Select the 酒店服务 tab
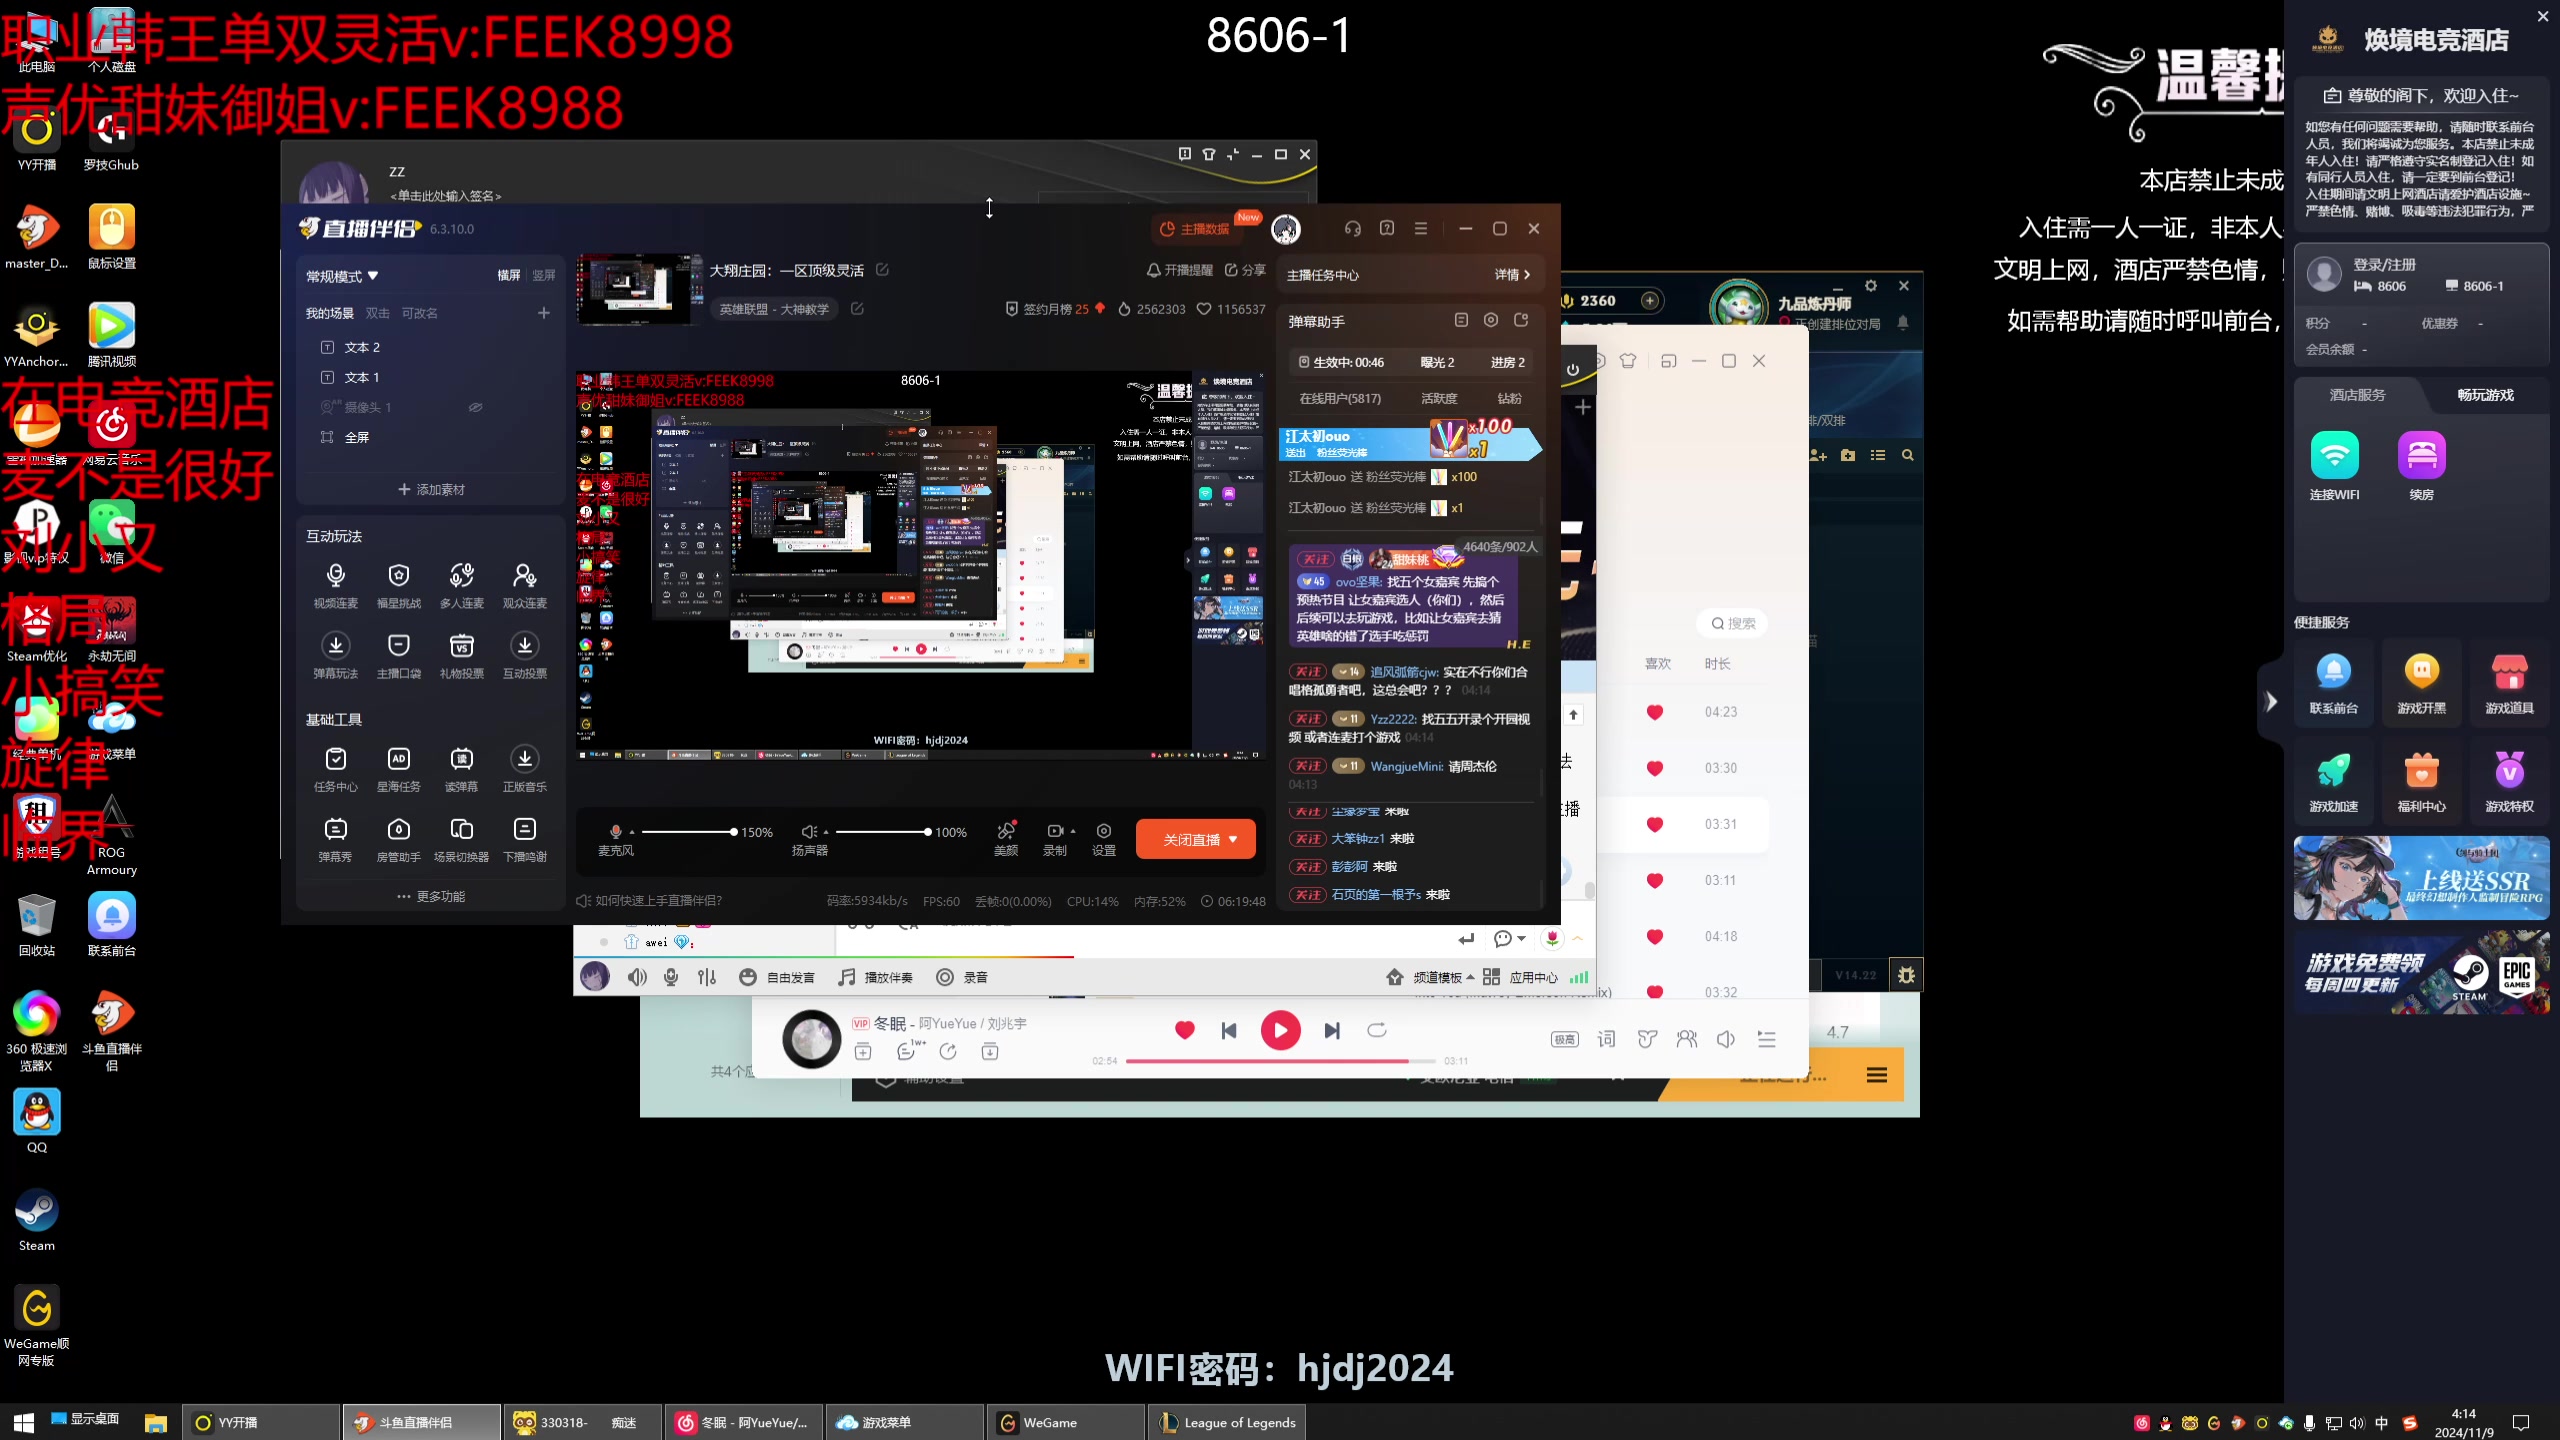This screenshot has width=2560, height=1440. click(x=2357, y=395)
